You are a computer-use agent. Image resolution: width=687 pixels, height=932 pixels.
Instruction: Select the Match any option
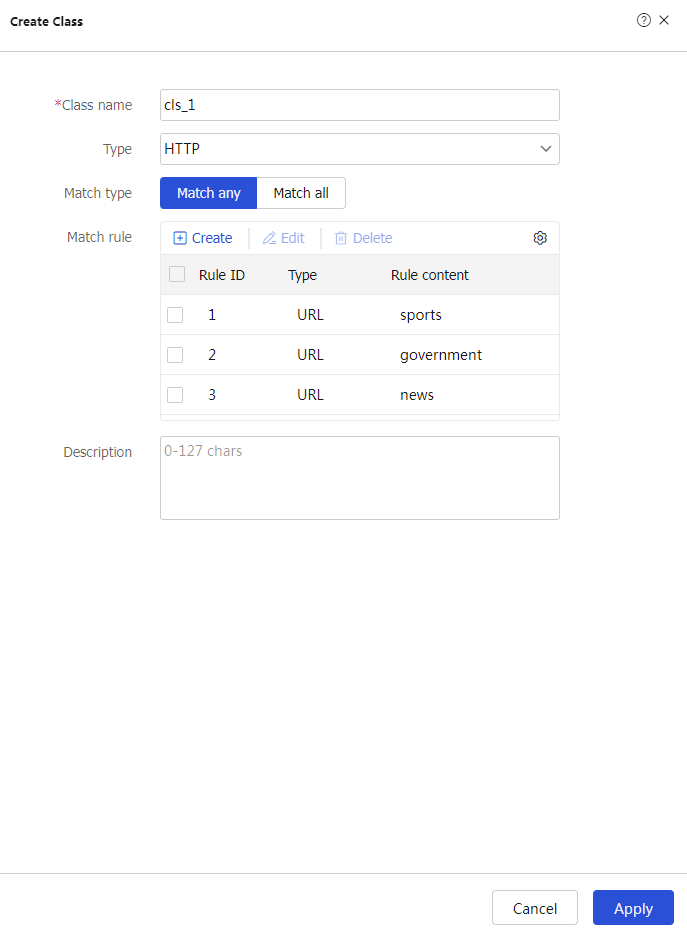pyautogui.click(x=209, y=193)
